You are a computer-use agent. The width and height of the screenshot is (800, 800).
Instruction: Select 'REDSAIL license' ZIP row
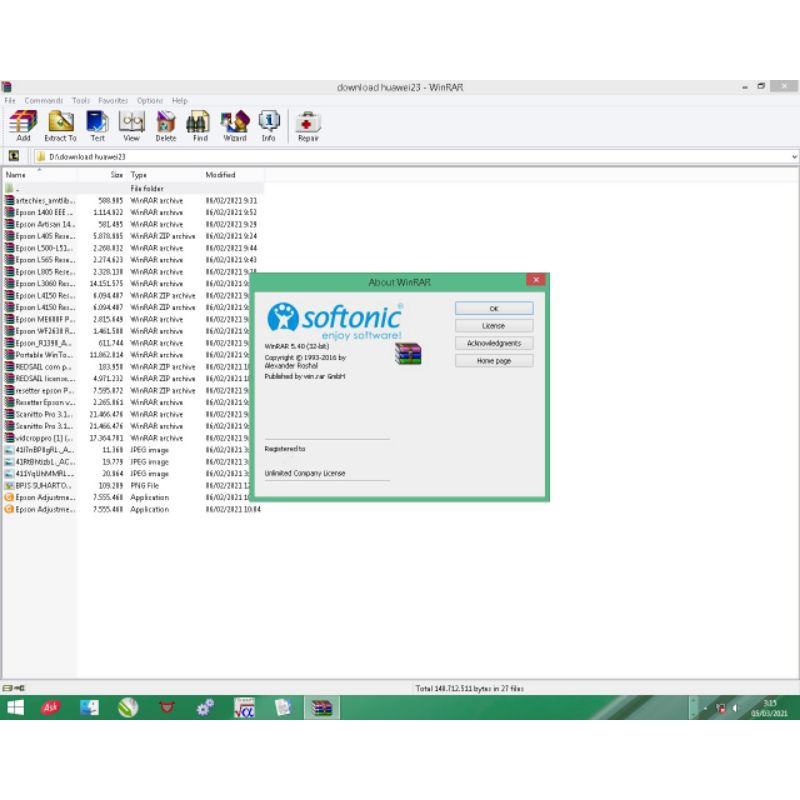(x=127, y=378)
